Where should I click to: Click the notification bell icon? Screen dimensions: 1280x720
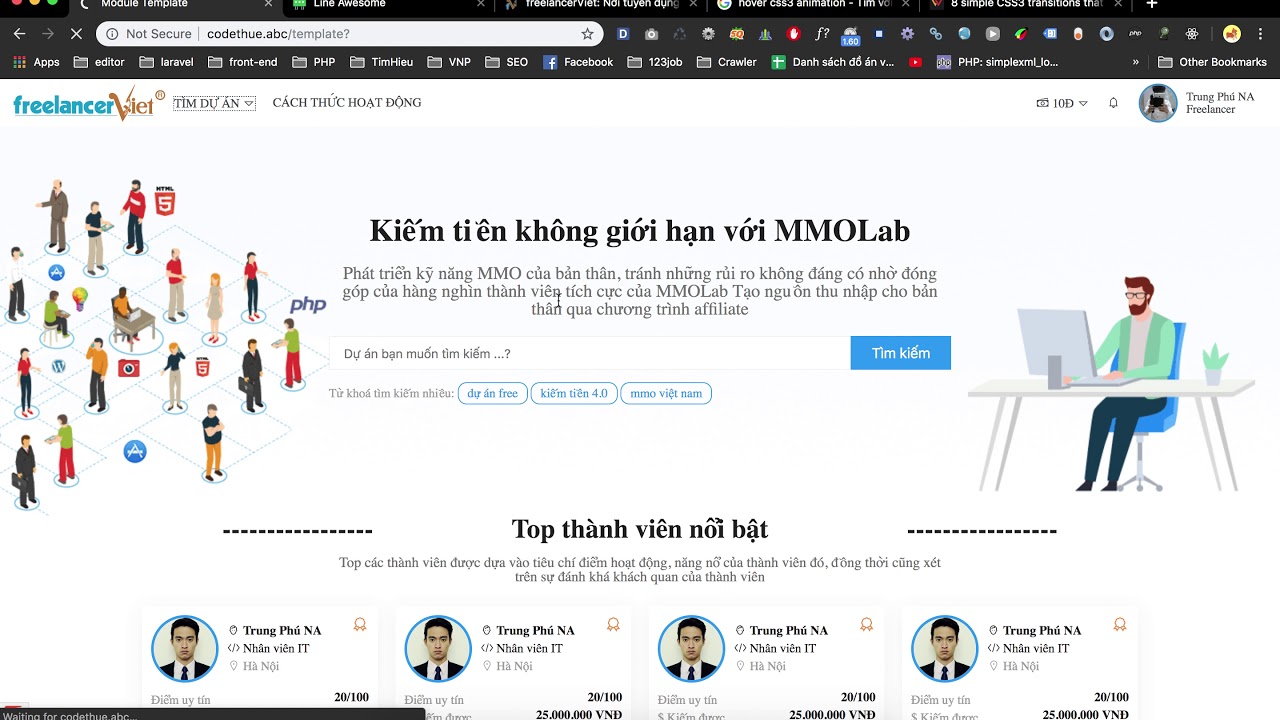(1113, 103)
